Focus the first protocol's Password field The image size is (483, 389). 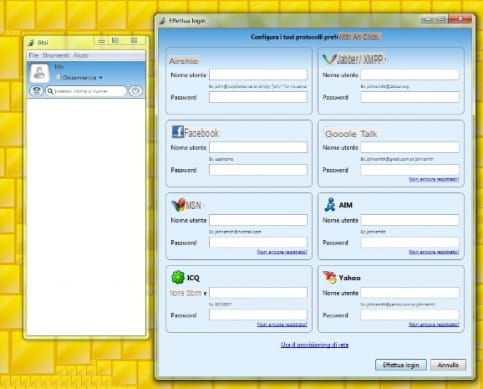tap(258, 97)
